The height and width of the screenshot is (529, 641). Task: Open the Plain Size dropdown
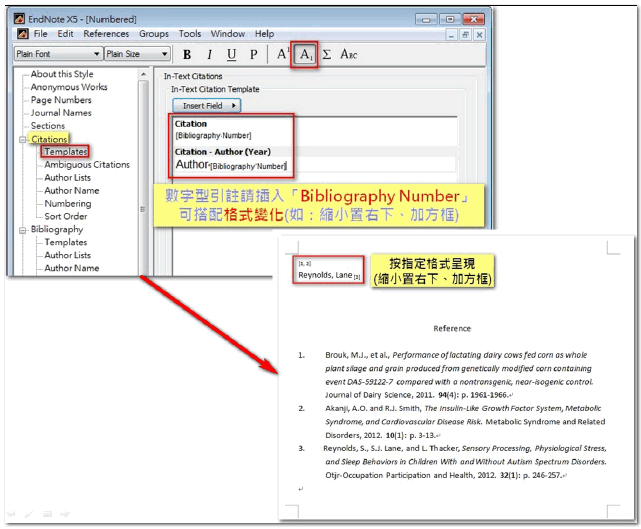[137, 54]
